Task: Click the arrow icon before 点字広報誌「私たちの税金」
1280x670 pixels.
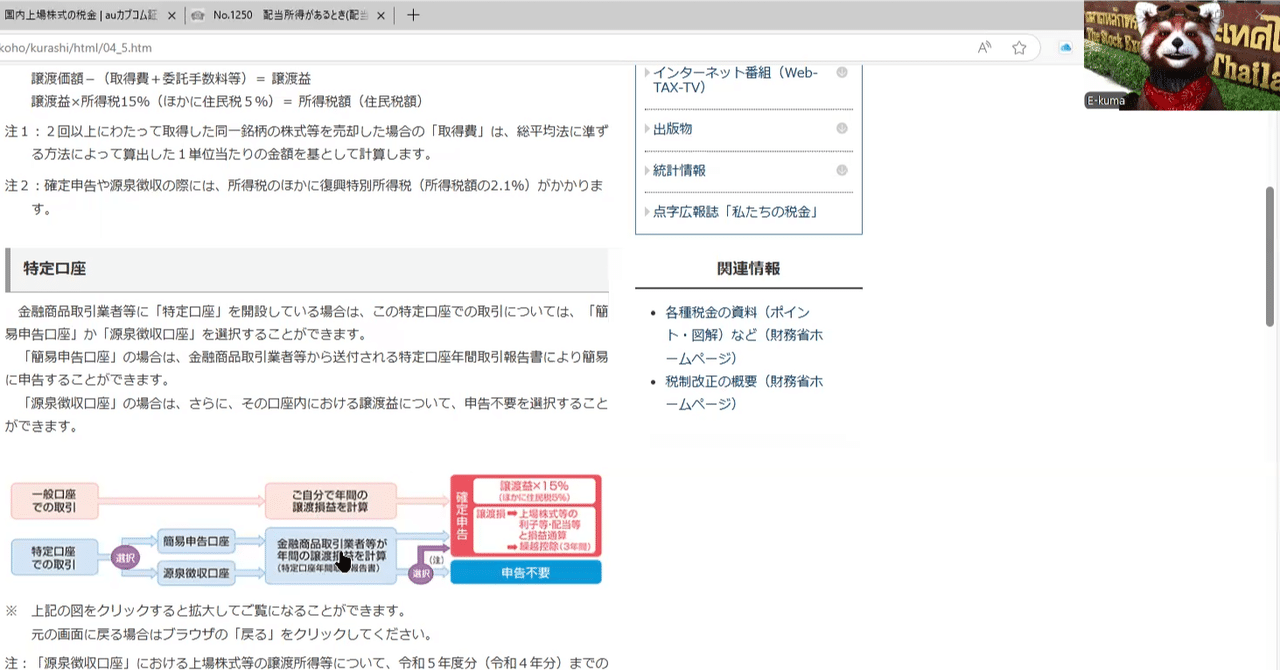Action: click(646, 211)
